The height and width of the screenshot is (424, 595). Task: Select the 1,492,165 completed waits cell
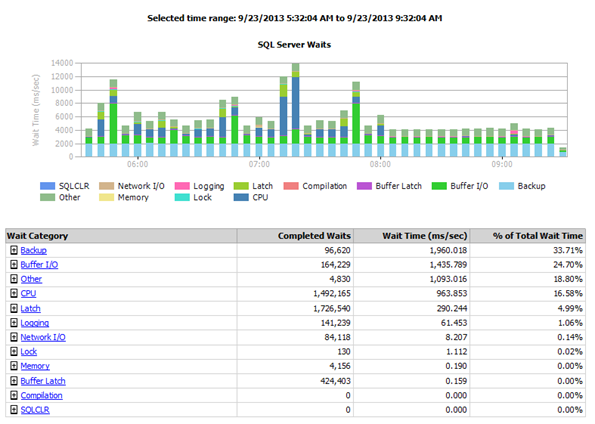point(296,293)
